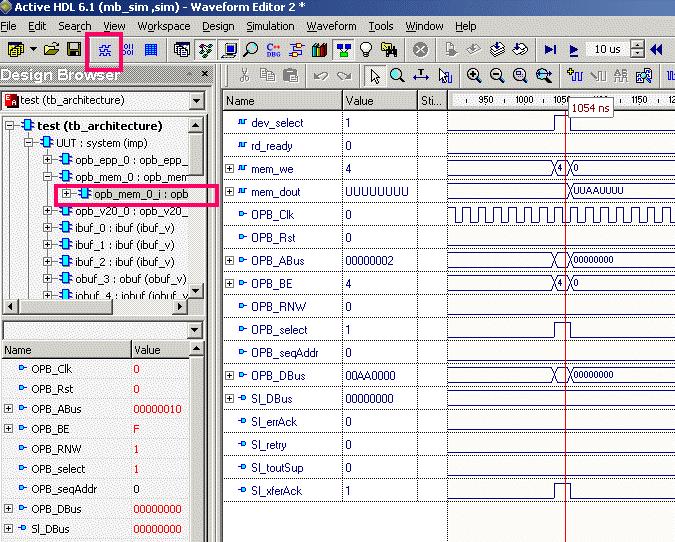Click the copy icon in the waveform toolbar
675x542 pixels.
(x=267, y=75)
